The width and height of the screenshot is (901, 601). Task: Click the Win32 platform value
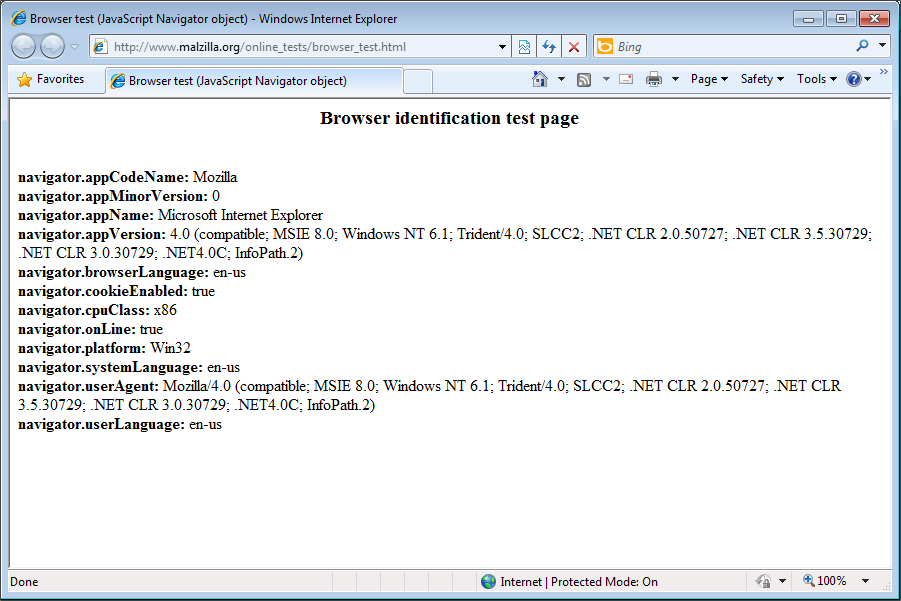(x=170, y=348)
